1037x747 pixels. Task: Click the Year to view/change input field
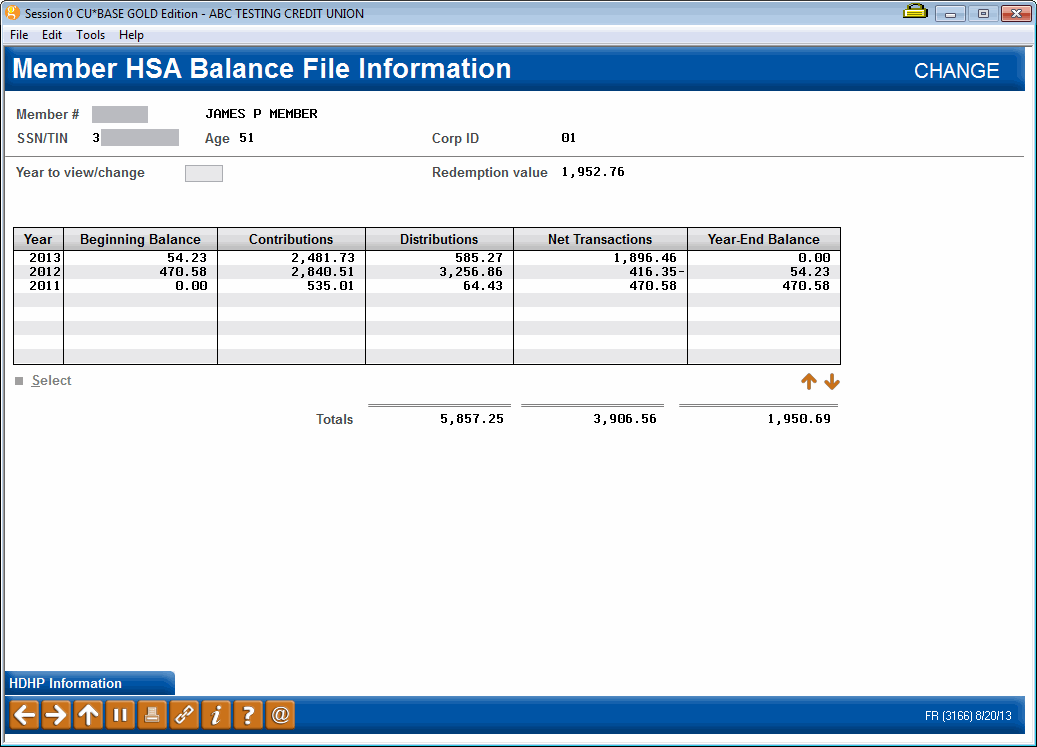click(x=203, y=172)
